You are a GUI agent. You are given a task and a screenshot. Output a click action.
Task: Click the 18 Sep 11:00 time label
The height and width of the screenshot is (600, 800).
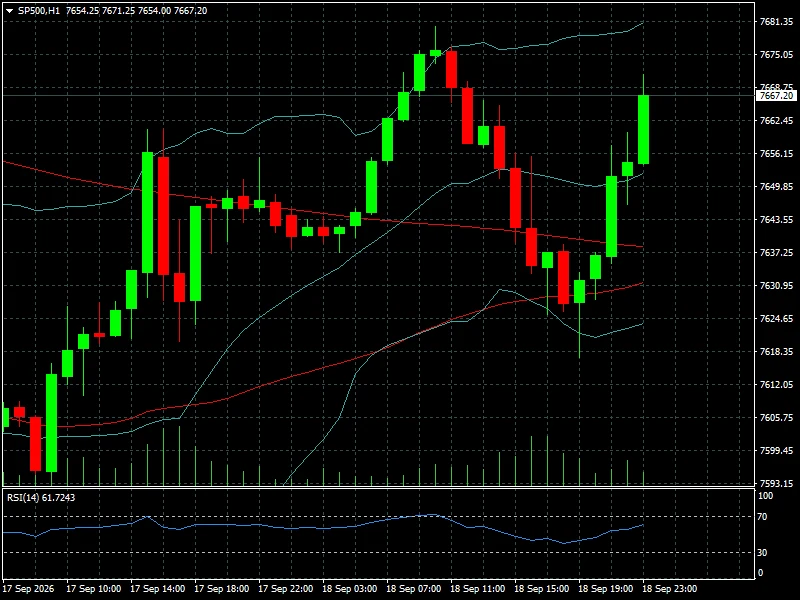click(x=478, y=589)
